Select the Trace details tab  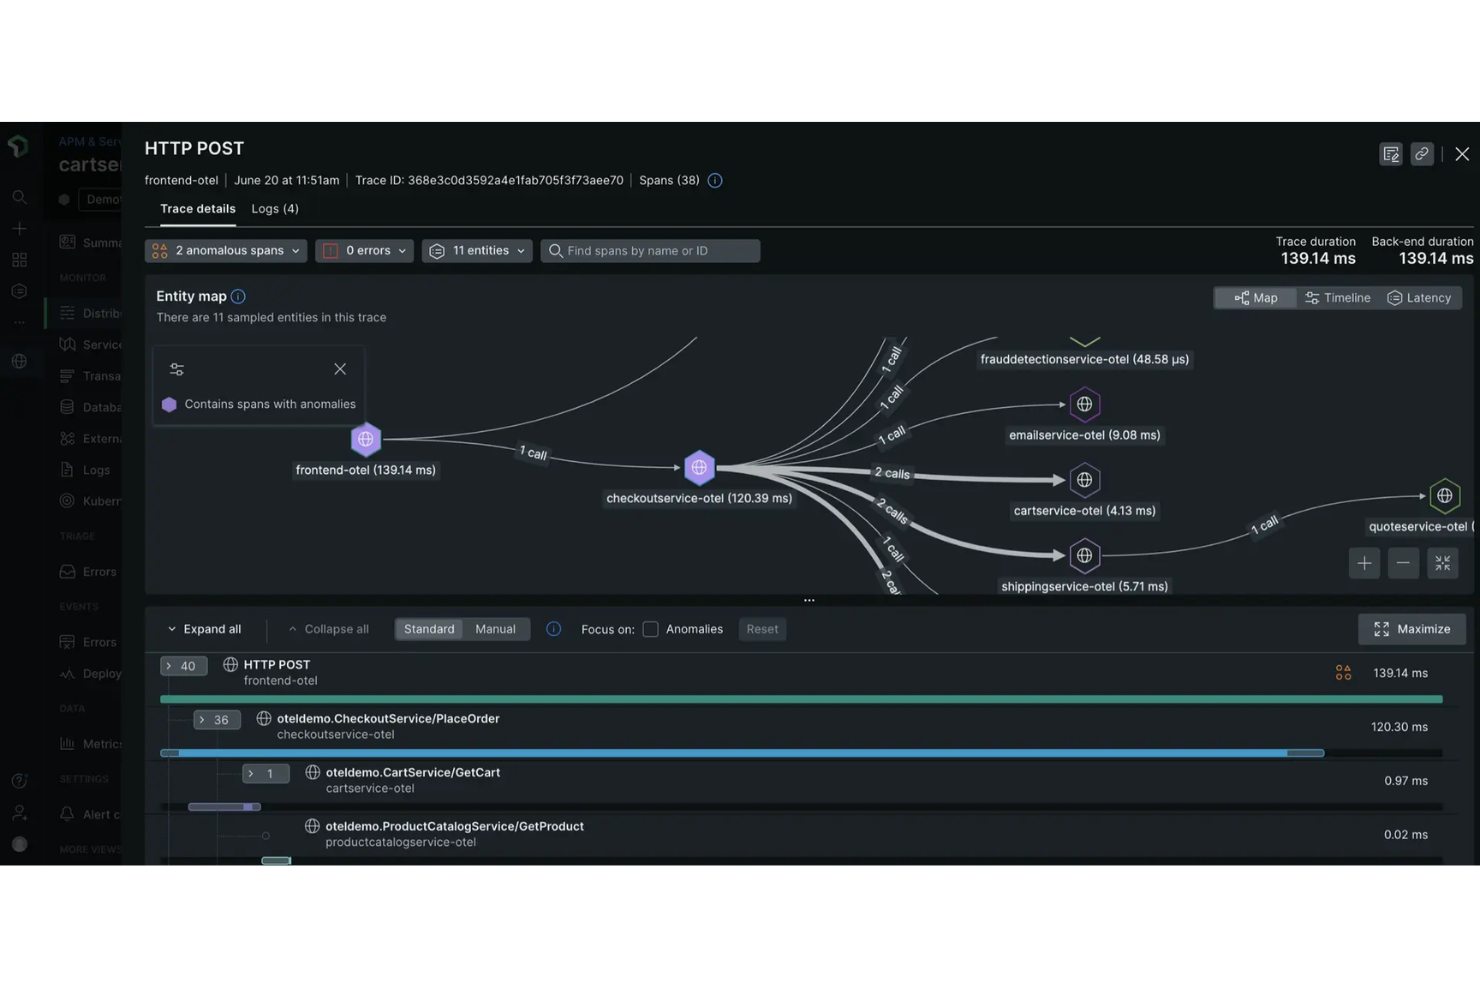click(197, 208)
